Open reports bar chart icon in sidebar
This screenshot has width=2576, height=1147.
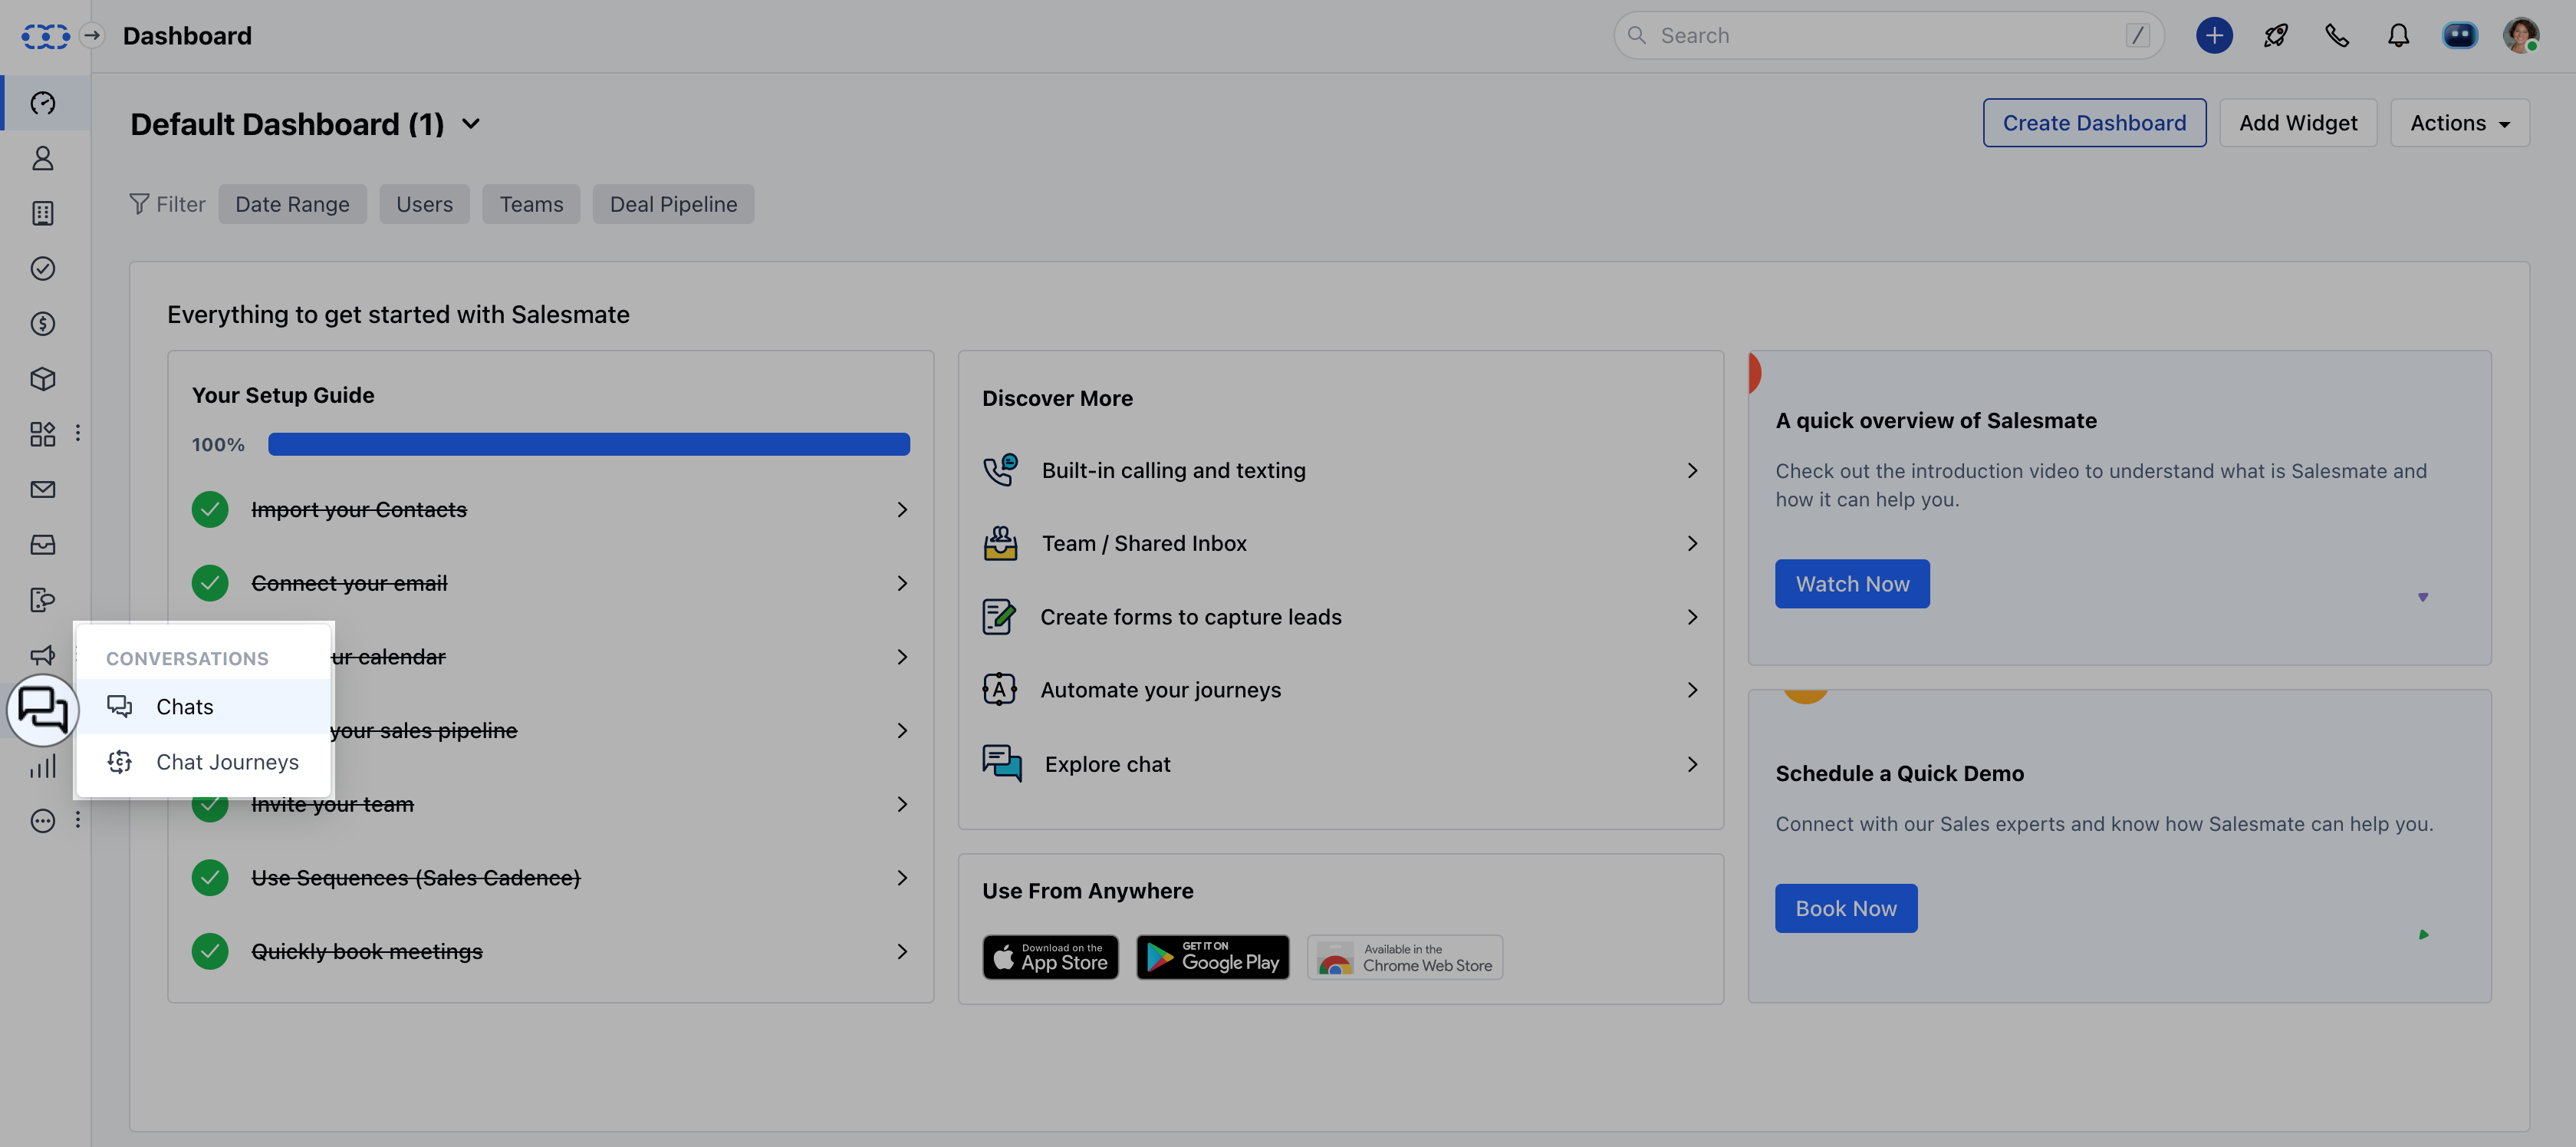click(x=43, y=766)
